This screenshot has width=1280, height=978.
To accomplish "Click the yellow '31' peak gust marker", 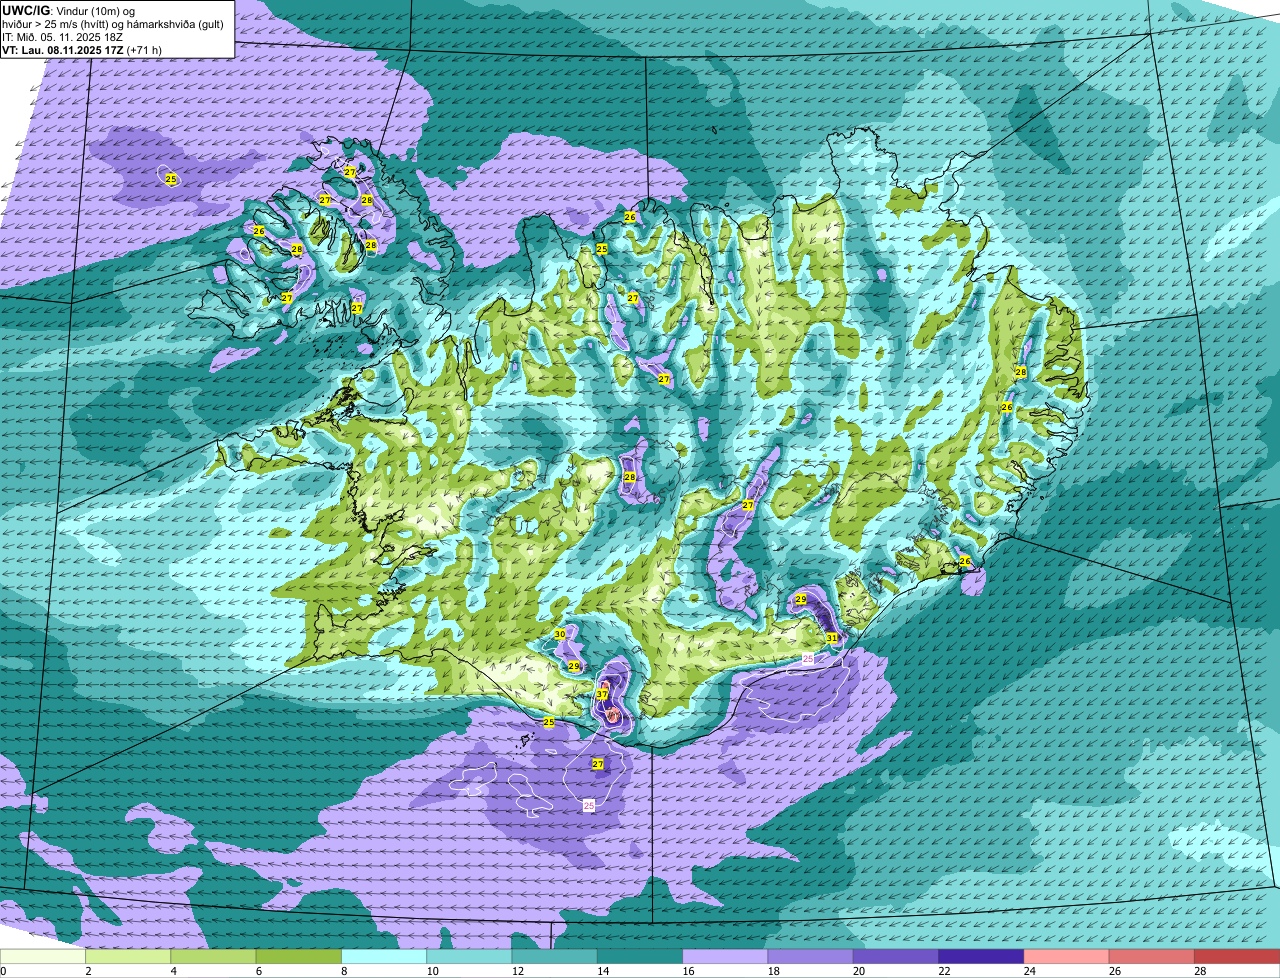I will click(832, 637).
